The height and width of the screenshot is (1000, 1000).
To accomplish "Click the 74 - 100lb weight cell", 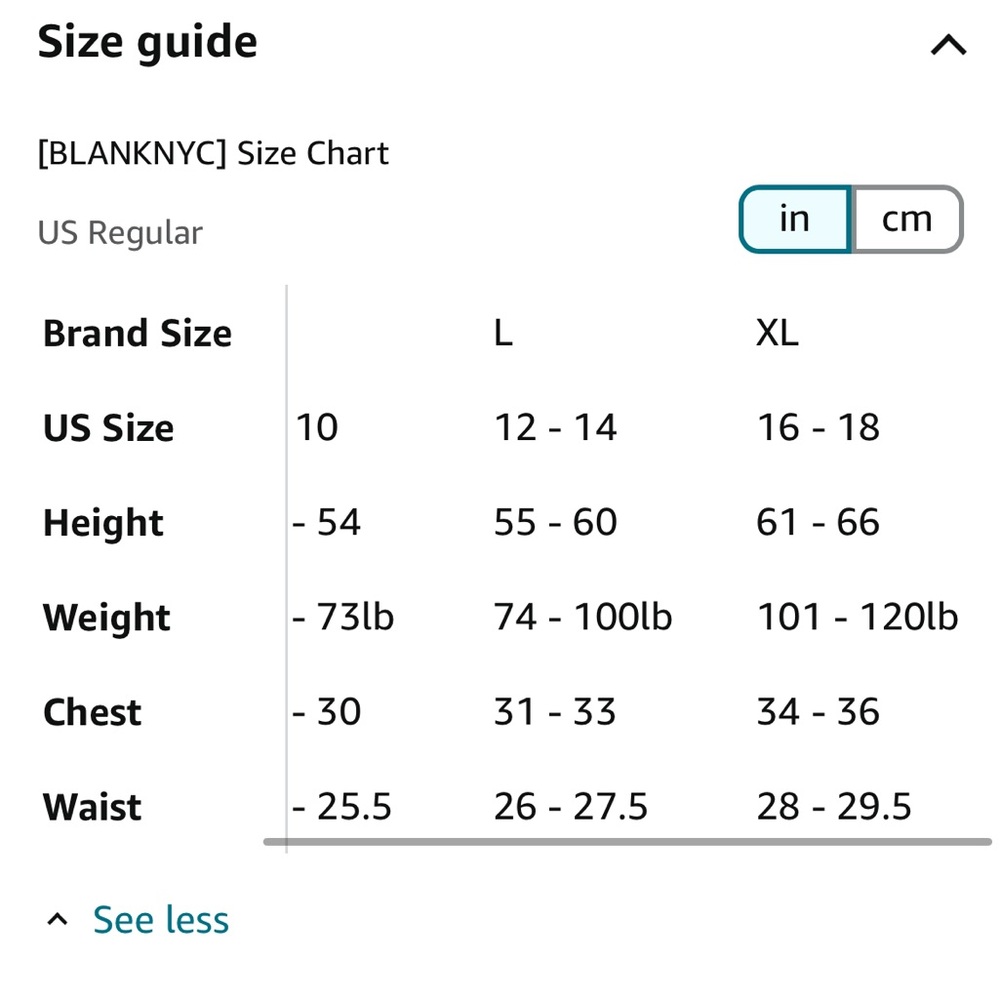I will pyautogui.click(x=582, y=618).
